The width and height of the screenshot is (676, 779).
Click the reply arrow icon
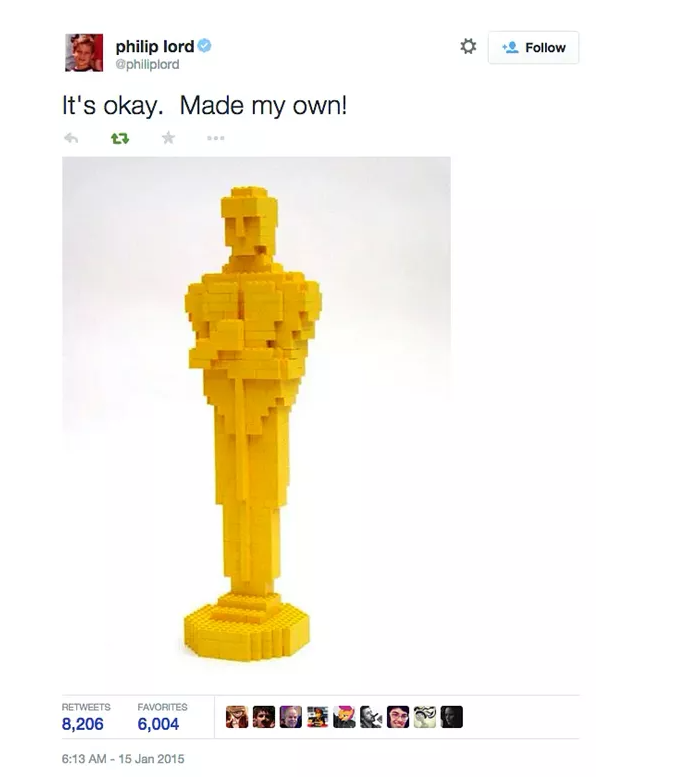pos(71,138)
